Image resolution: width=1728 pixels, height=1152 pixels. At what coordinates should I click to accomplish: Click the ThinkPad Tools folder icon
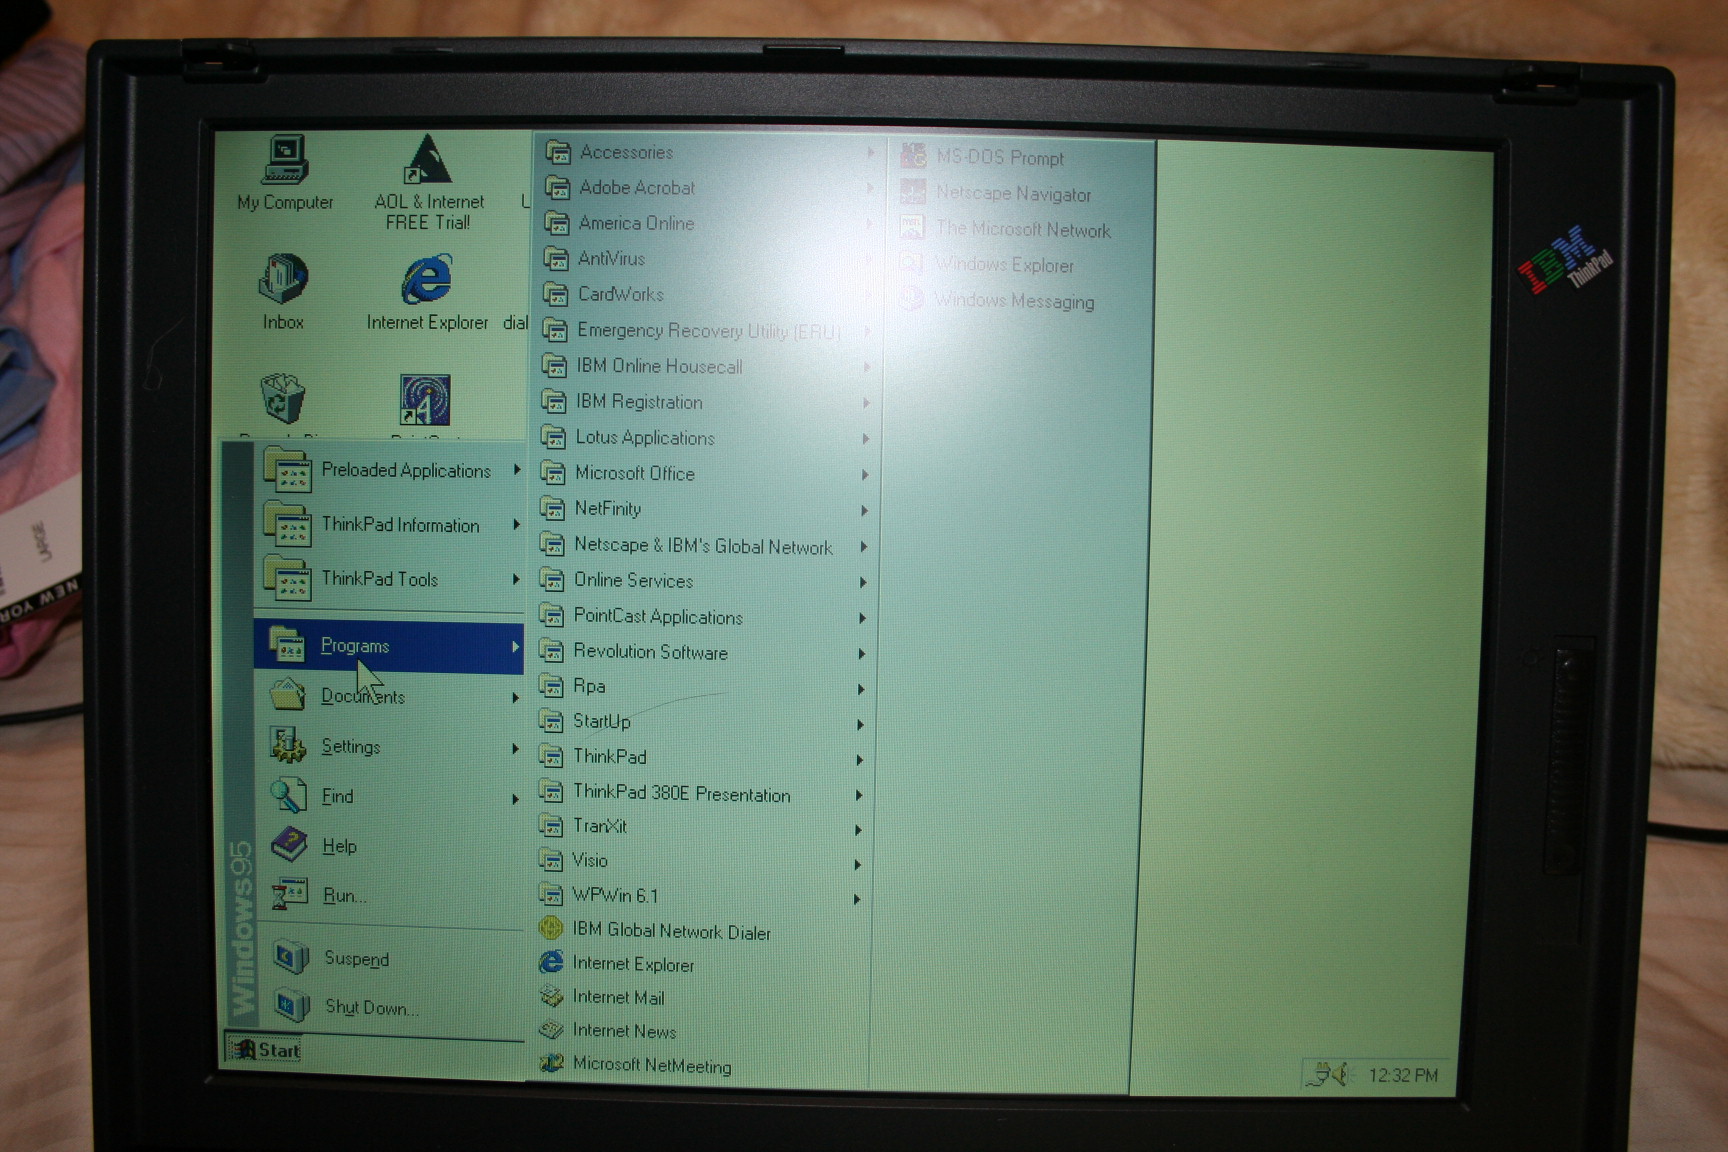(x=287, y=579)
